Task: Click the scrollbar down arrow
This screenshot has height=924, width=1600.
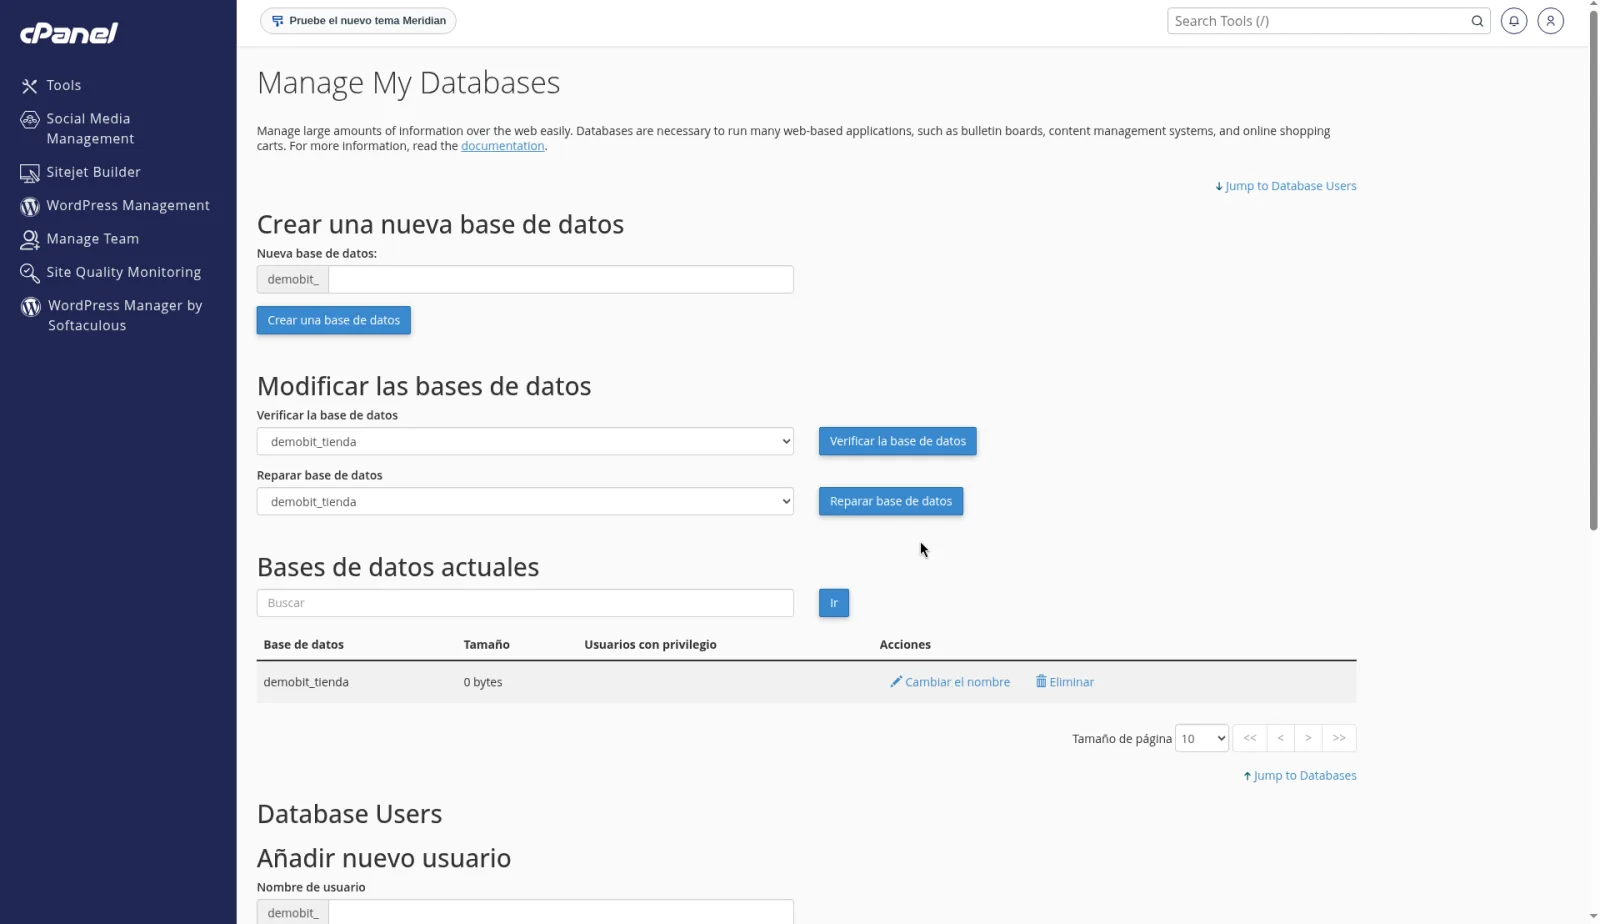Action: 1593,916
